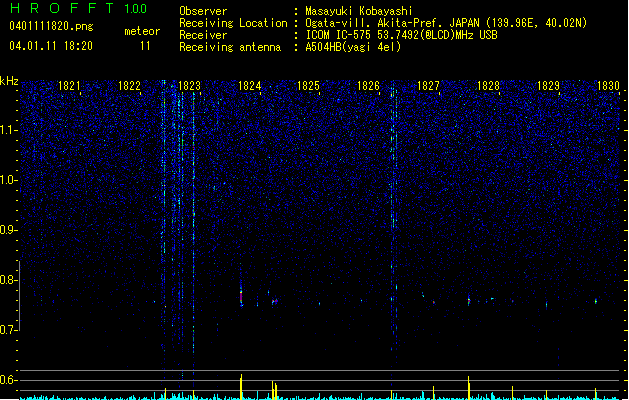Click the bright magenta meteor echo near 1824

(x=241, y=297)
